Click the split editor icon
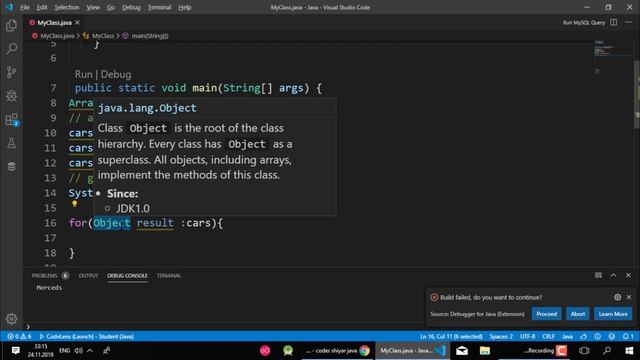Image resolution: width=640 pixels, height=360 pixels. [x=613, y=22]
